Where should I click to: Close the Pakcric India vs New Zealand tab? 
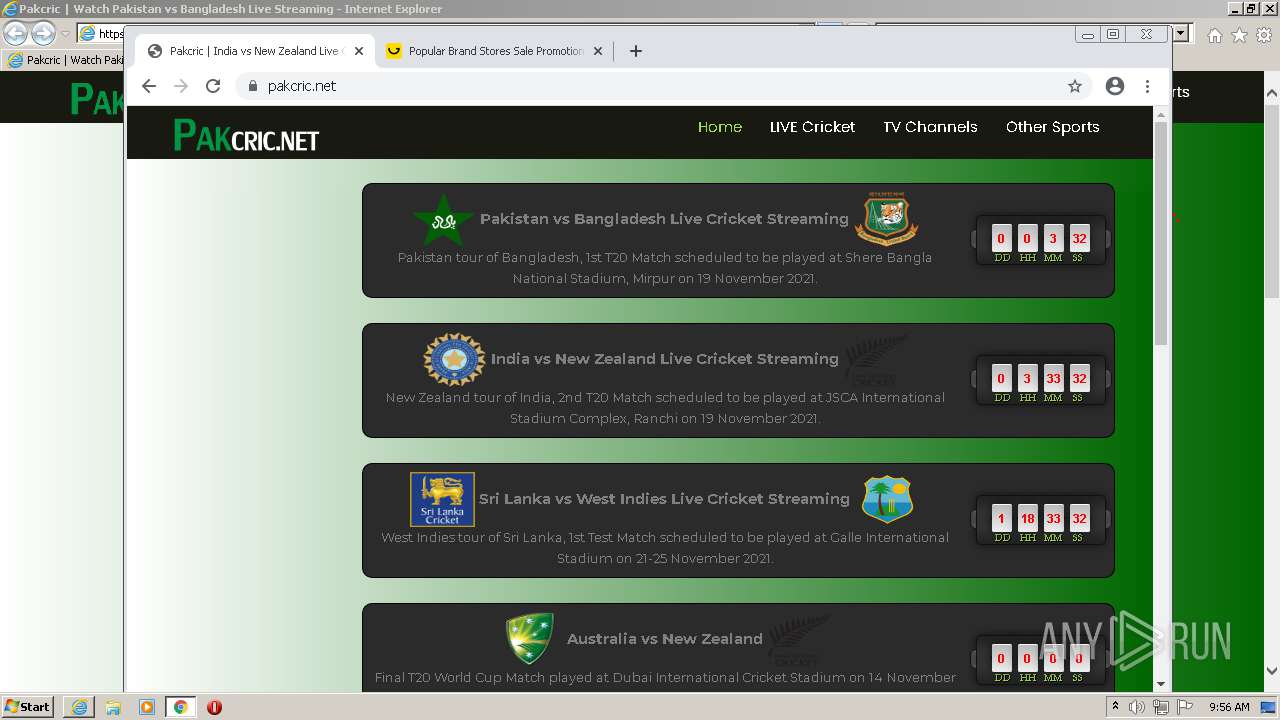tap(359, 51)
